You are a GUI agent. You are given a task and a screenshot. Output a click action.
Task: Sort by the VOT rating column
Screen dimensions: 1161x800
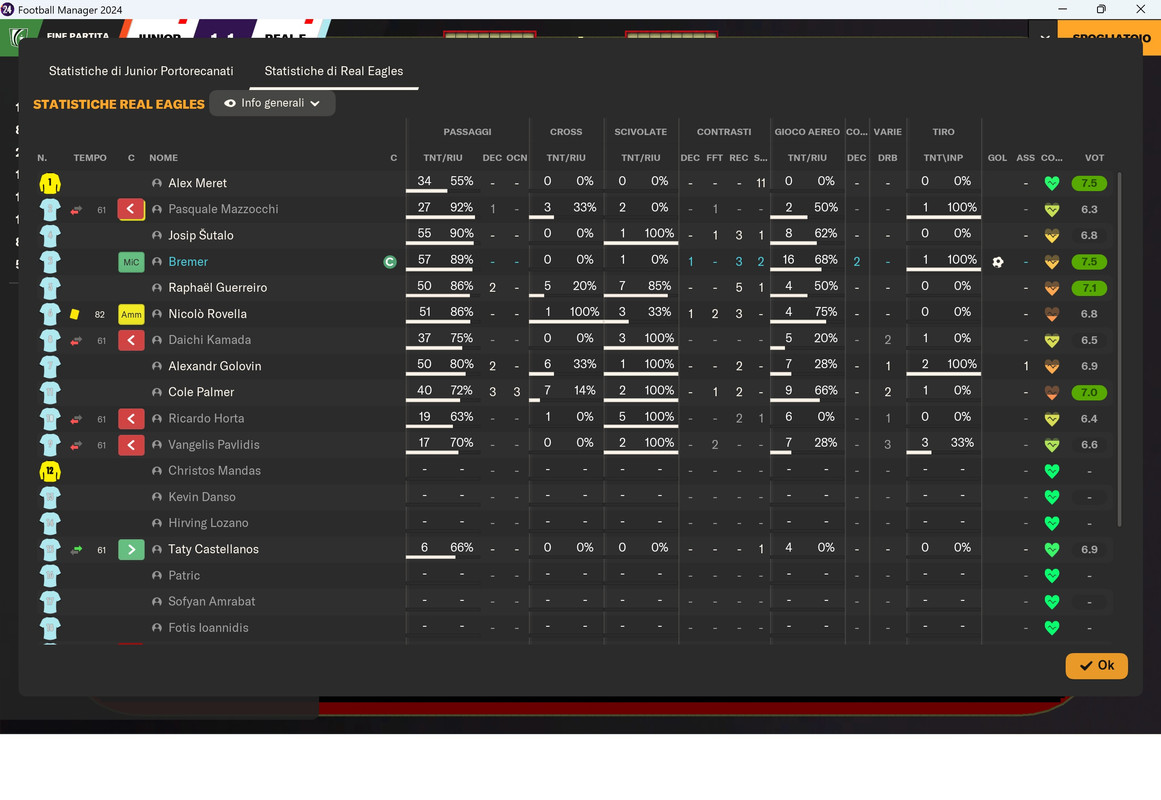pos(1094,158)
